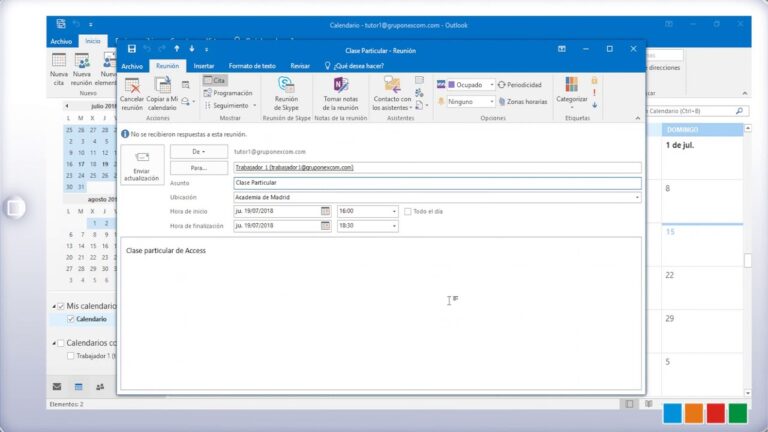Image resolution: width=768 pixels, height=432 pixels.
Task: Open the Programación view
Action: tap(228, 93)
